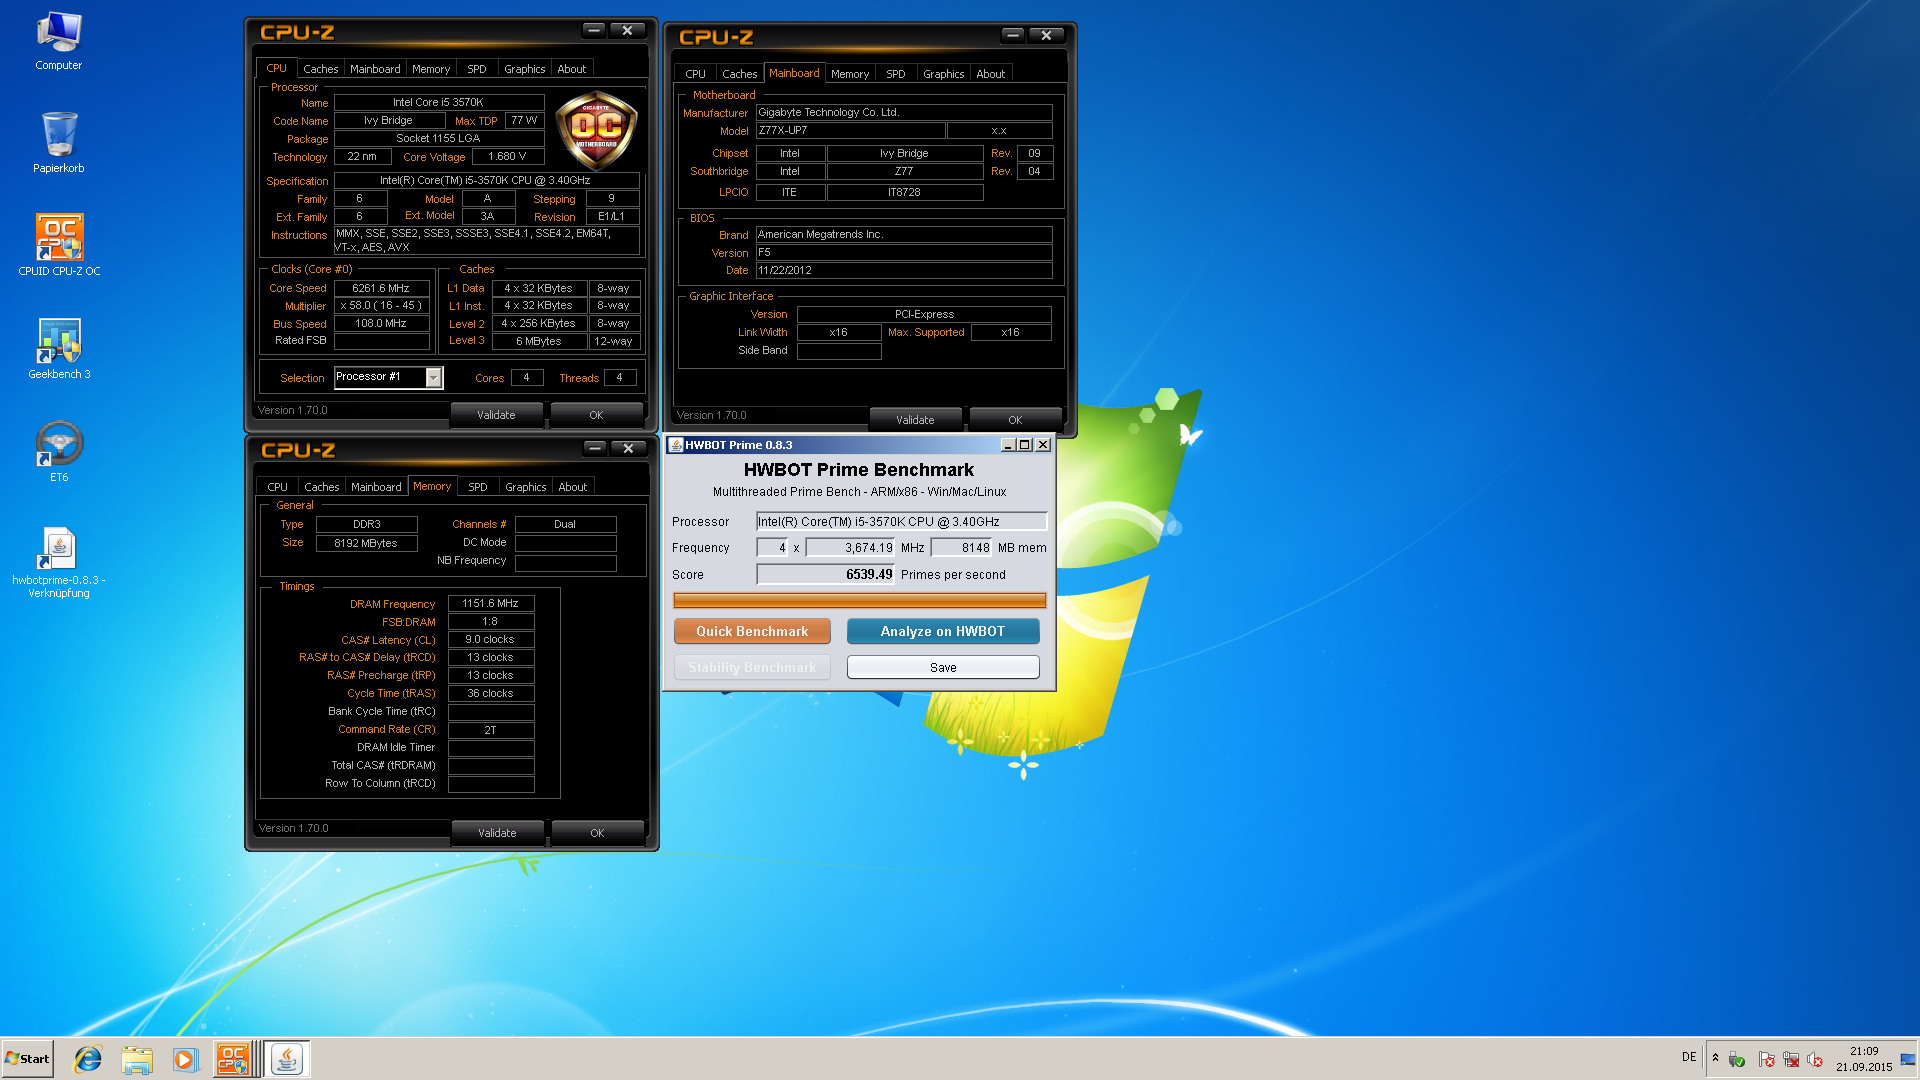
Task: Click the motherboard model Z77X-UP7 value
Action: tap(850, 131)
